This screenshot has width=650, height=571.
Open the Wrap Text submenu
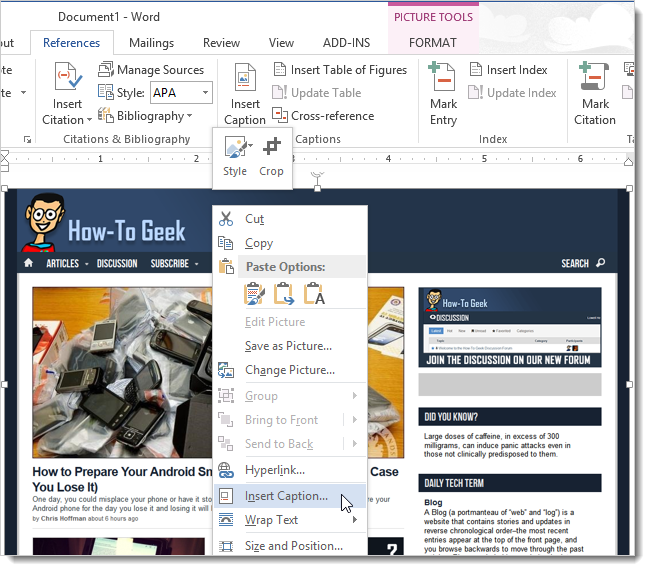tap(290, 520)
